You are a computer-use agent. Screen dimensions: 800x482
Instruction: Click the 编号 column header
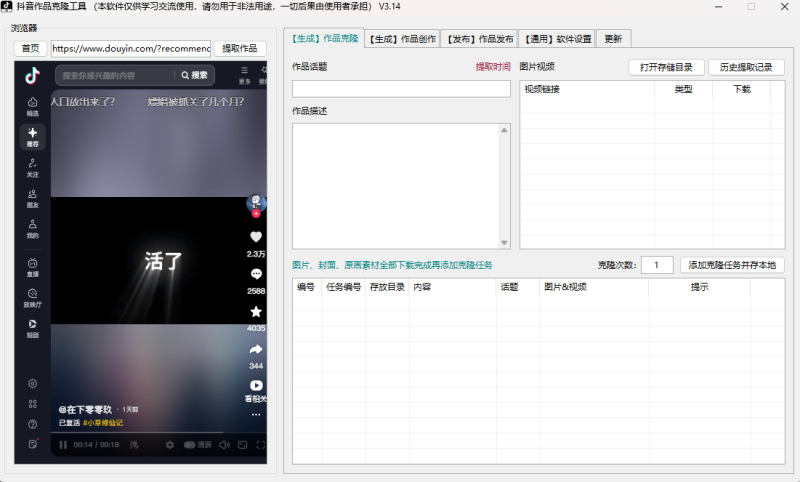tap(307, 287)
